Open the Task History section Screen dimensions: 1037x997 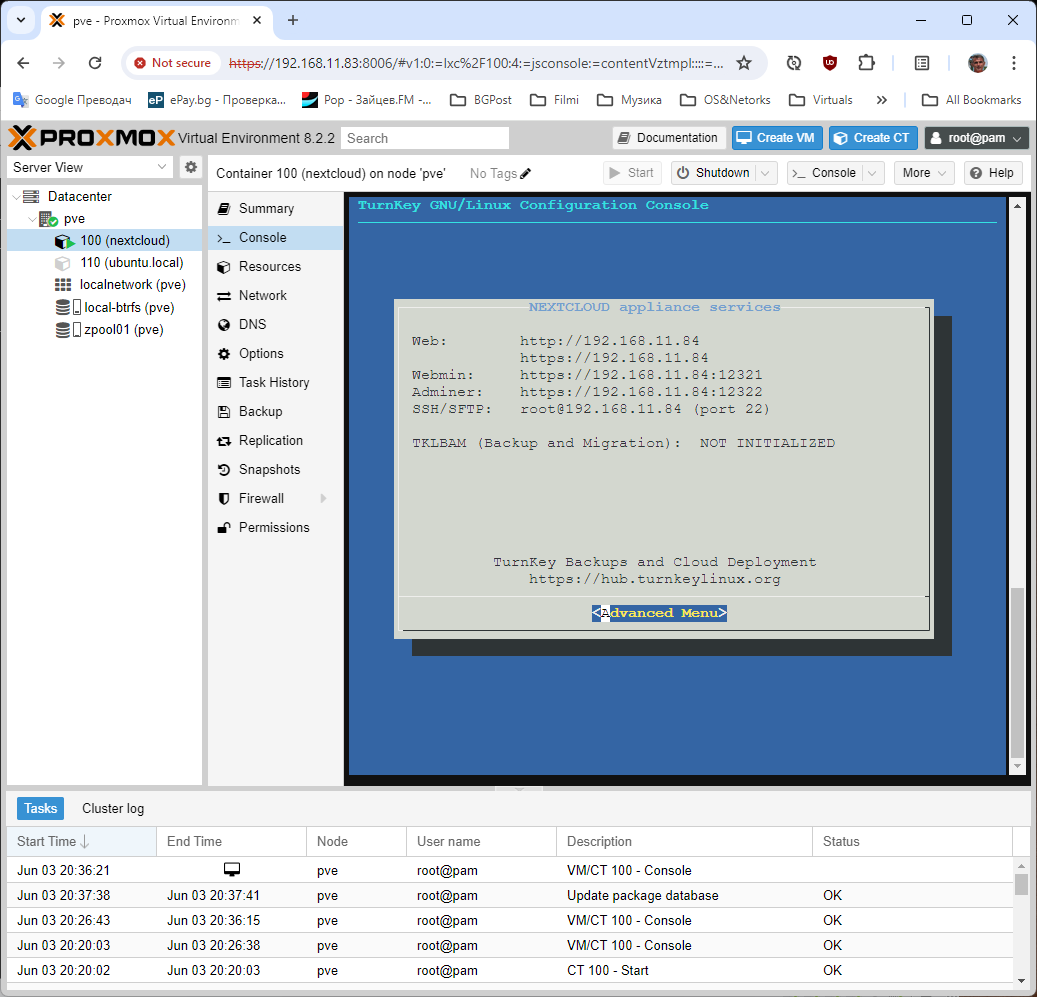click(276, 382)
